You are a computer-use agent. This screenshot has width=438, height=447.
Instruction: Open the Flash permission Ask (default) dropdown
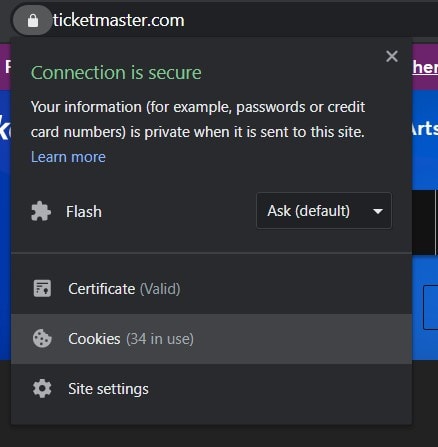coord(324,211)
